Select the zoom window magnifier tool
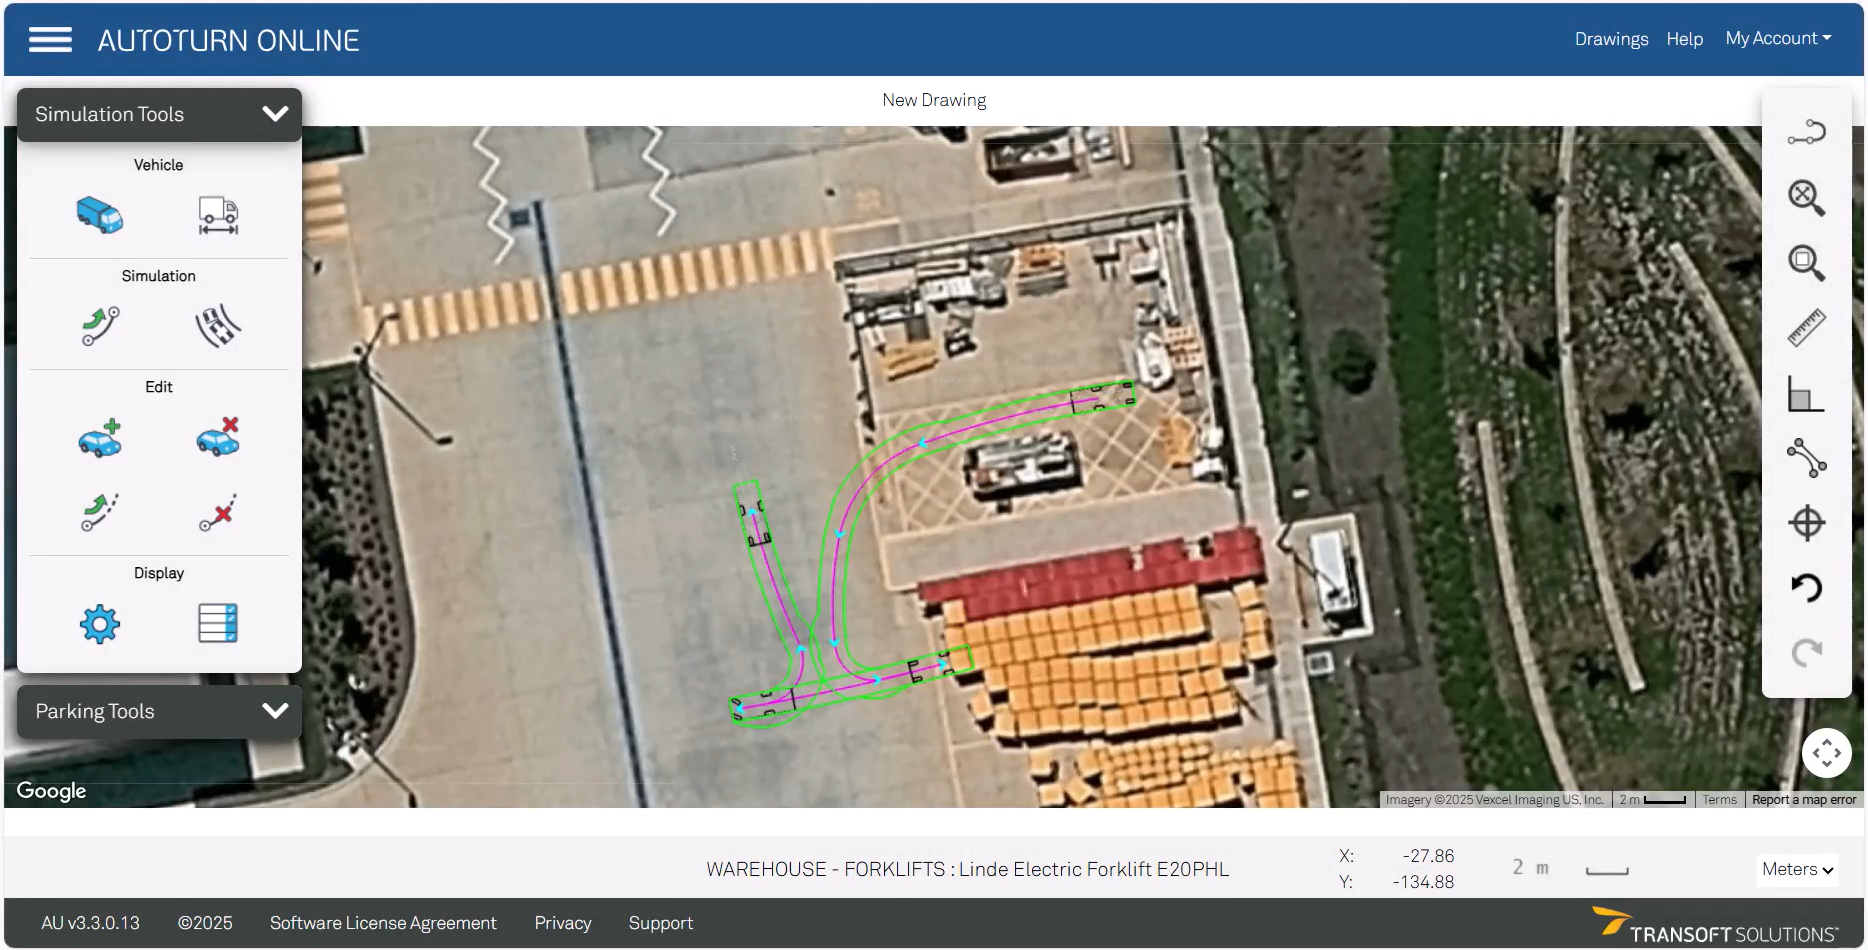 pos(1806,263)
